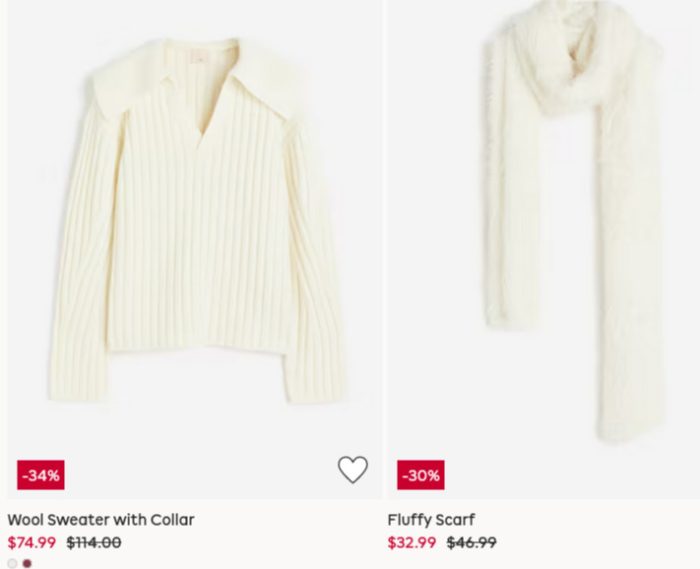The height and width of the screenshot is (569, 700).
Task: Click the -30% discount badge
Action: pyautogui.click(x=420, y=475)
